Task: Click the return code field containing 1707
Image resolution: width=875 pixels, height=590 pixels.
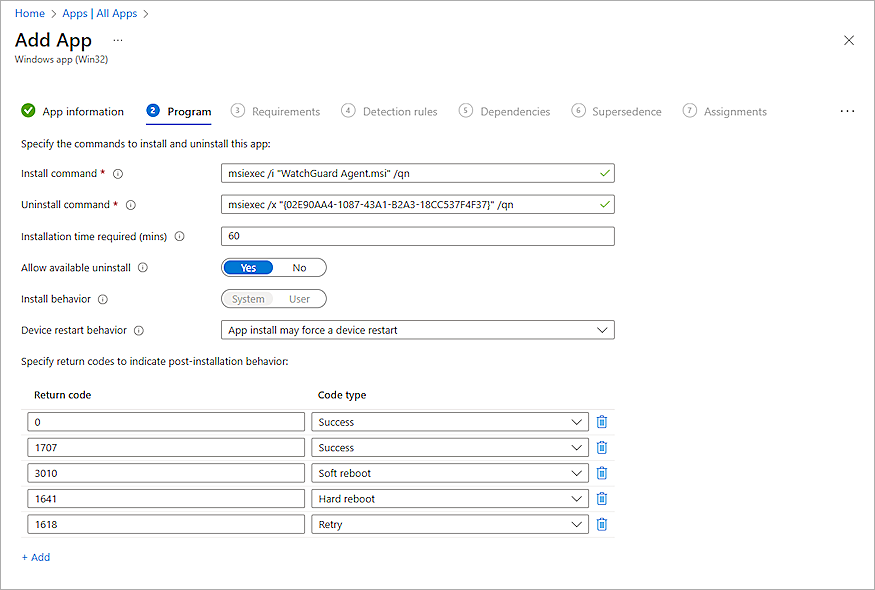Action: 166,448
